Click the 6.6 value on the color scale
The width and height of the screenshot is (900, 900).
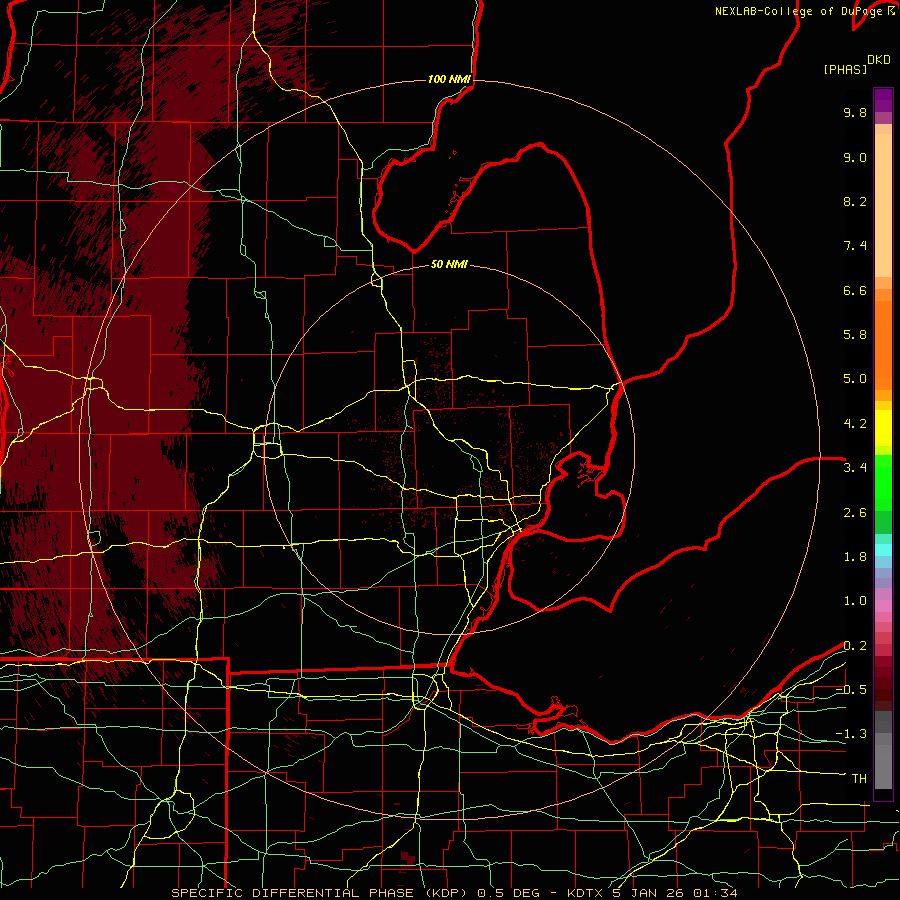855,290
